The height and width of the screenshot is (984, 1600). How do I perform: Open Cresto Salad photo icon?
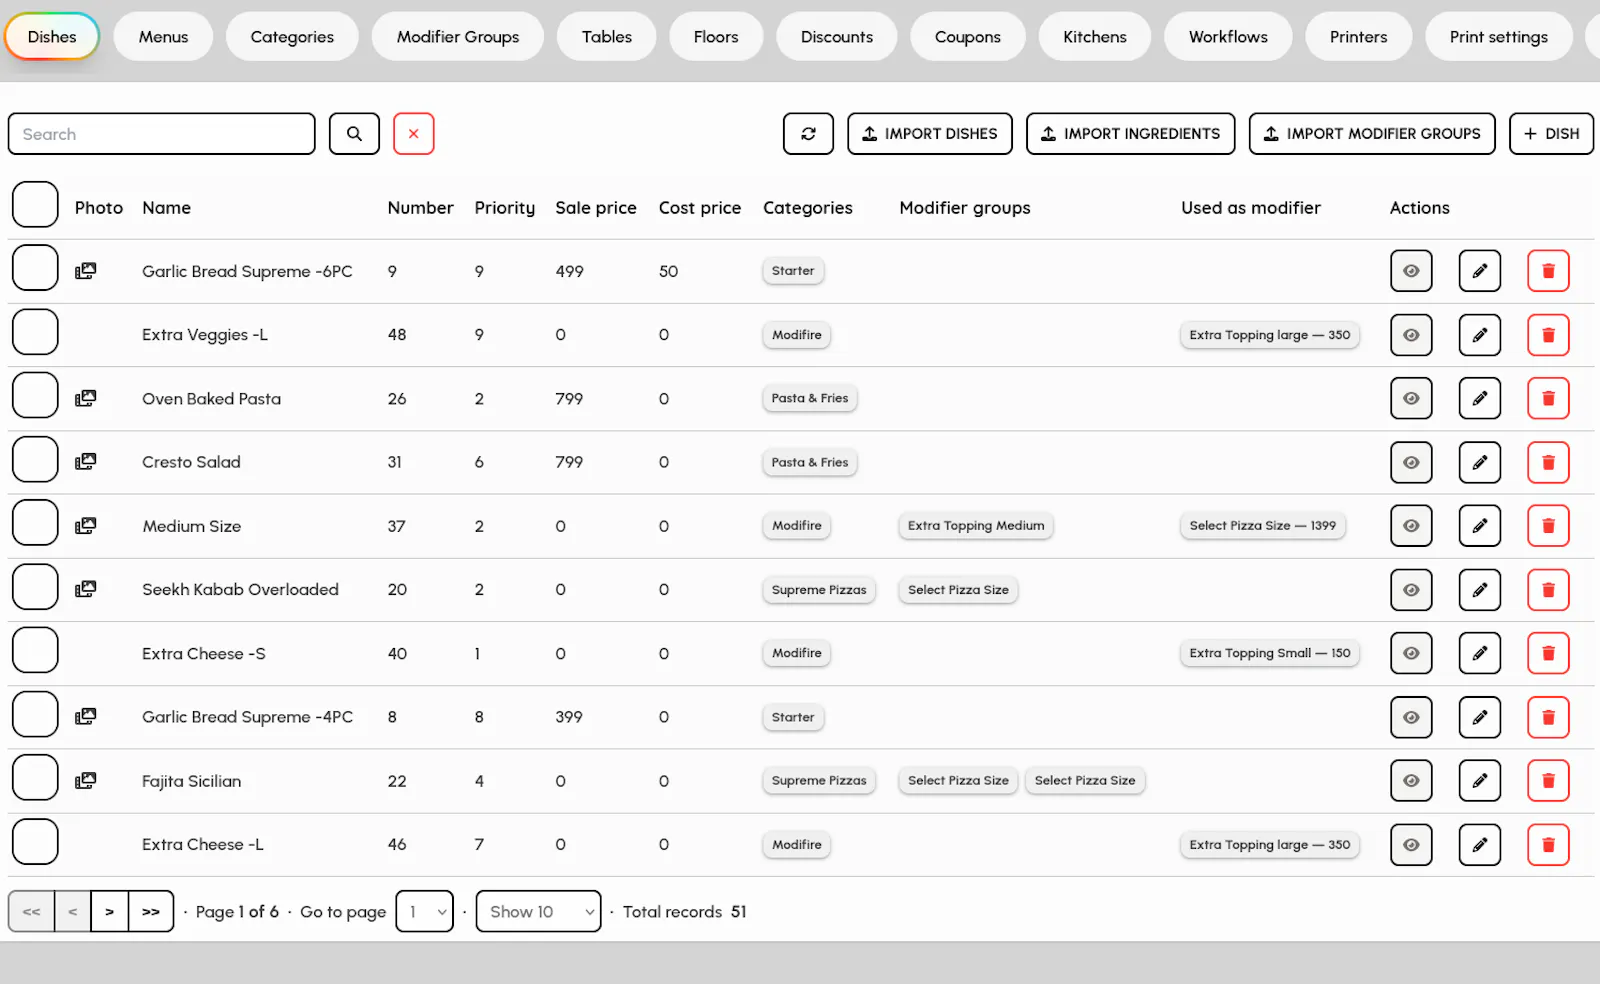point(86,462)
